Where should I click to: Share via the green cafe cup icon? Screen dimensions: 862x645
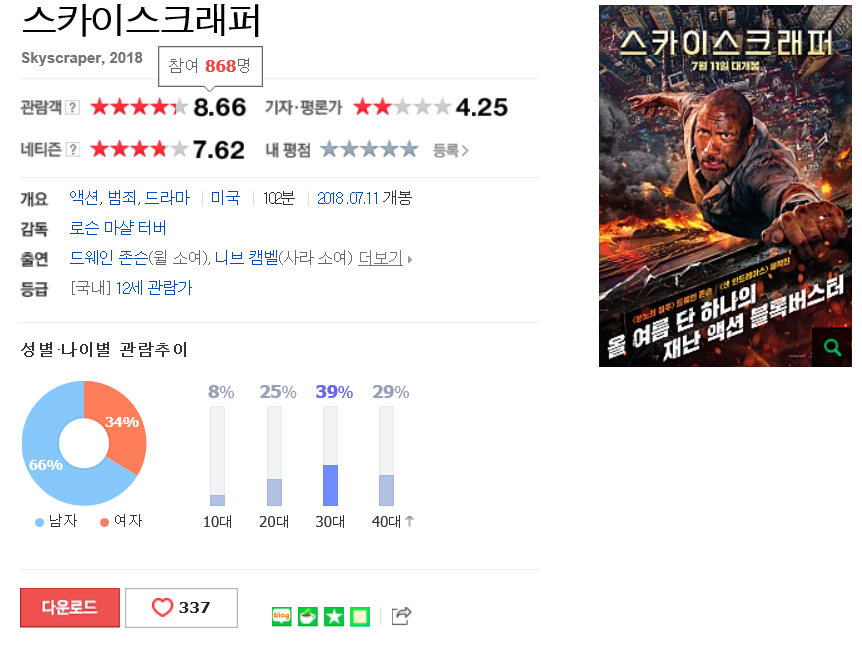(307, 616)
